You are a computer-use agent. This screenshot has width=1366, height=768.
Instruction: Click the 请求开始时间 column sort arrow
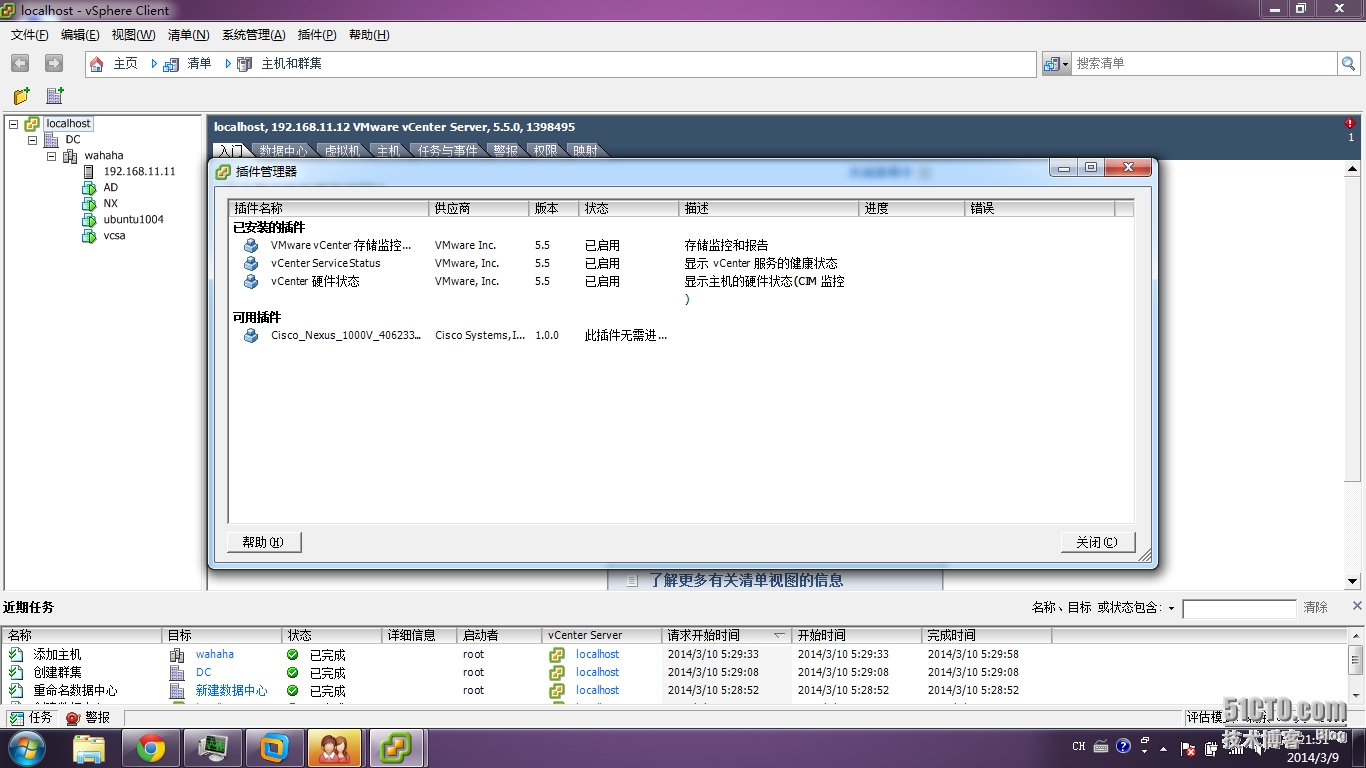point(779,635)
